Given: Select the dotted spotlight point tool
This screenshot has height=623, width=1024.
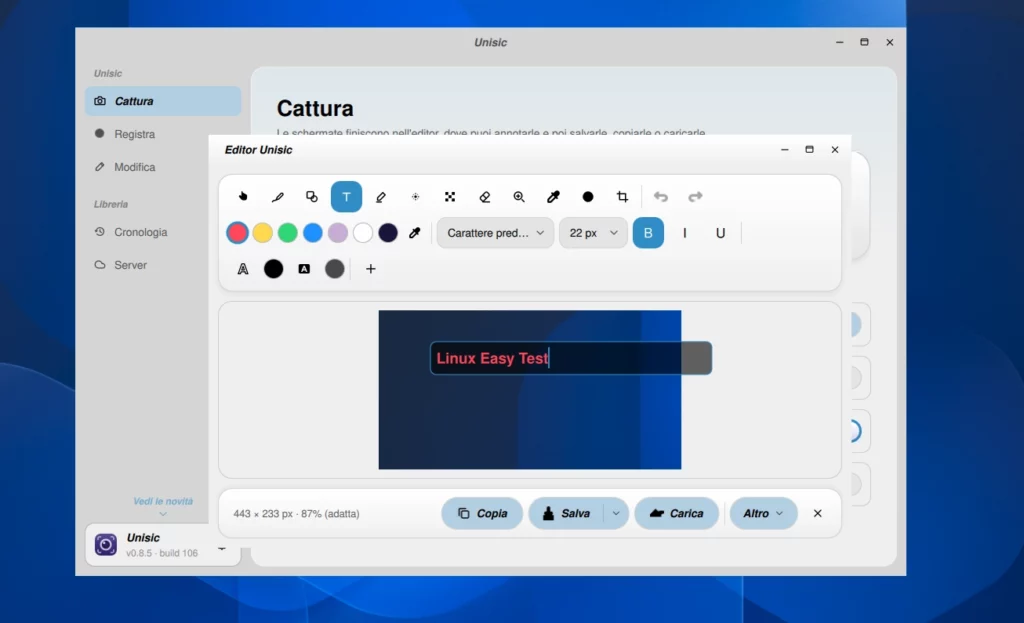Looking at the screenshot, I should click(415, 197).
